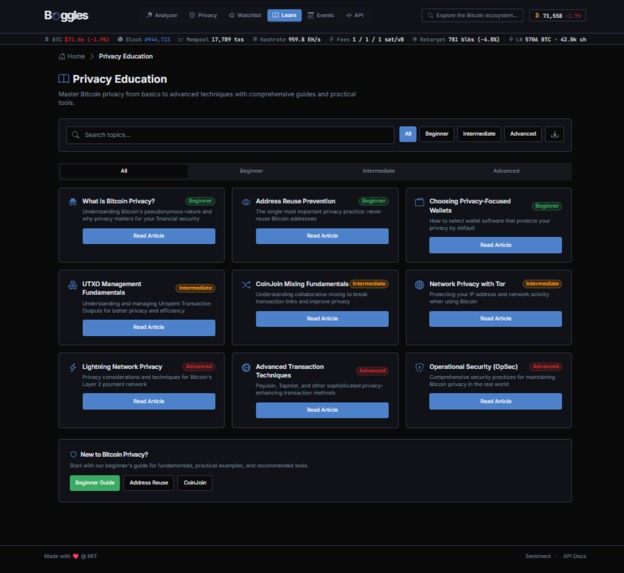This screenshot has width=624, height=573.
Task: Read Article for CoinJoin Mixing Fundamentals
Action: (x=322, y=319)
